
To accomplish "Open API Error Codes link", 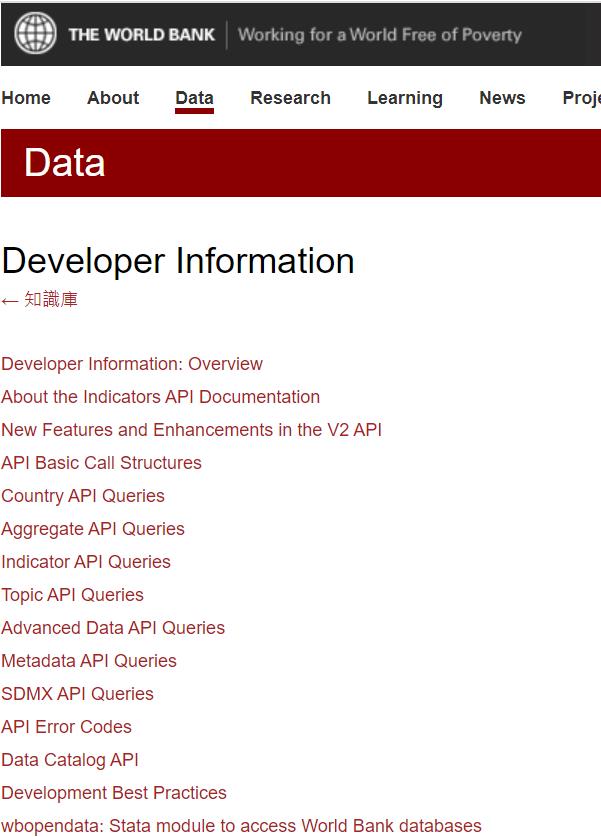I will (x=67, y=727).
